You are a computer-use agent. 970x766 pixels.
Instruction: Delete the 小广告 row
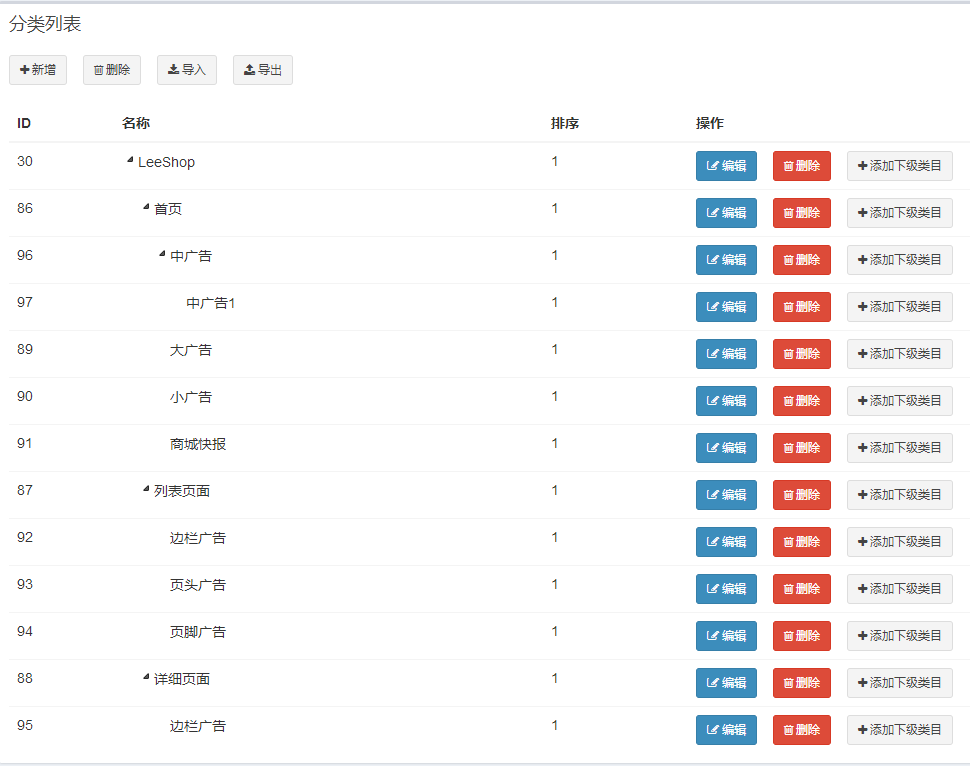pyautogui.click(x=802, y=401)
